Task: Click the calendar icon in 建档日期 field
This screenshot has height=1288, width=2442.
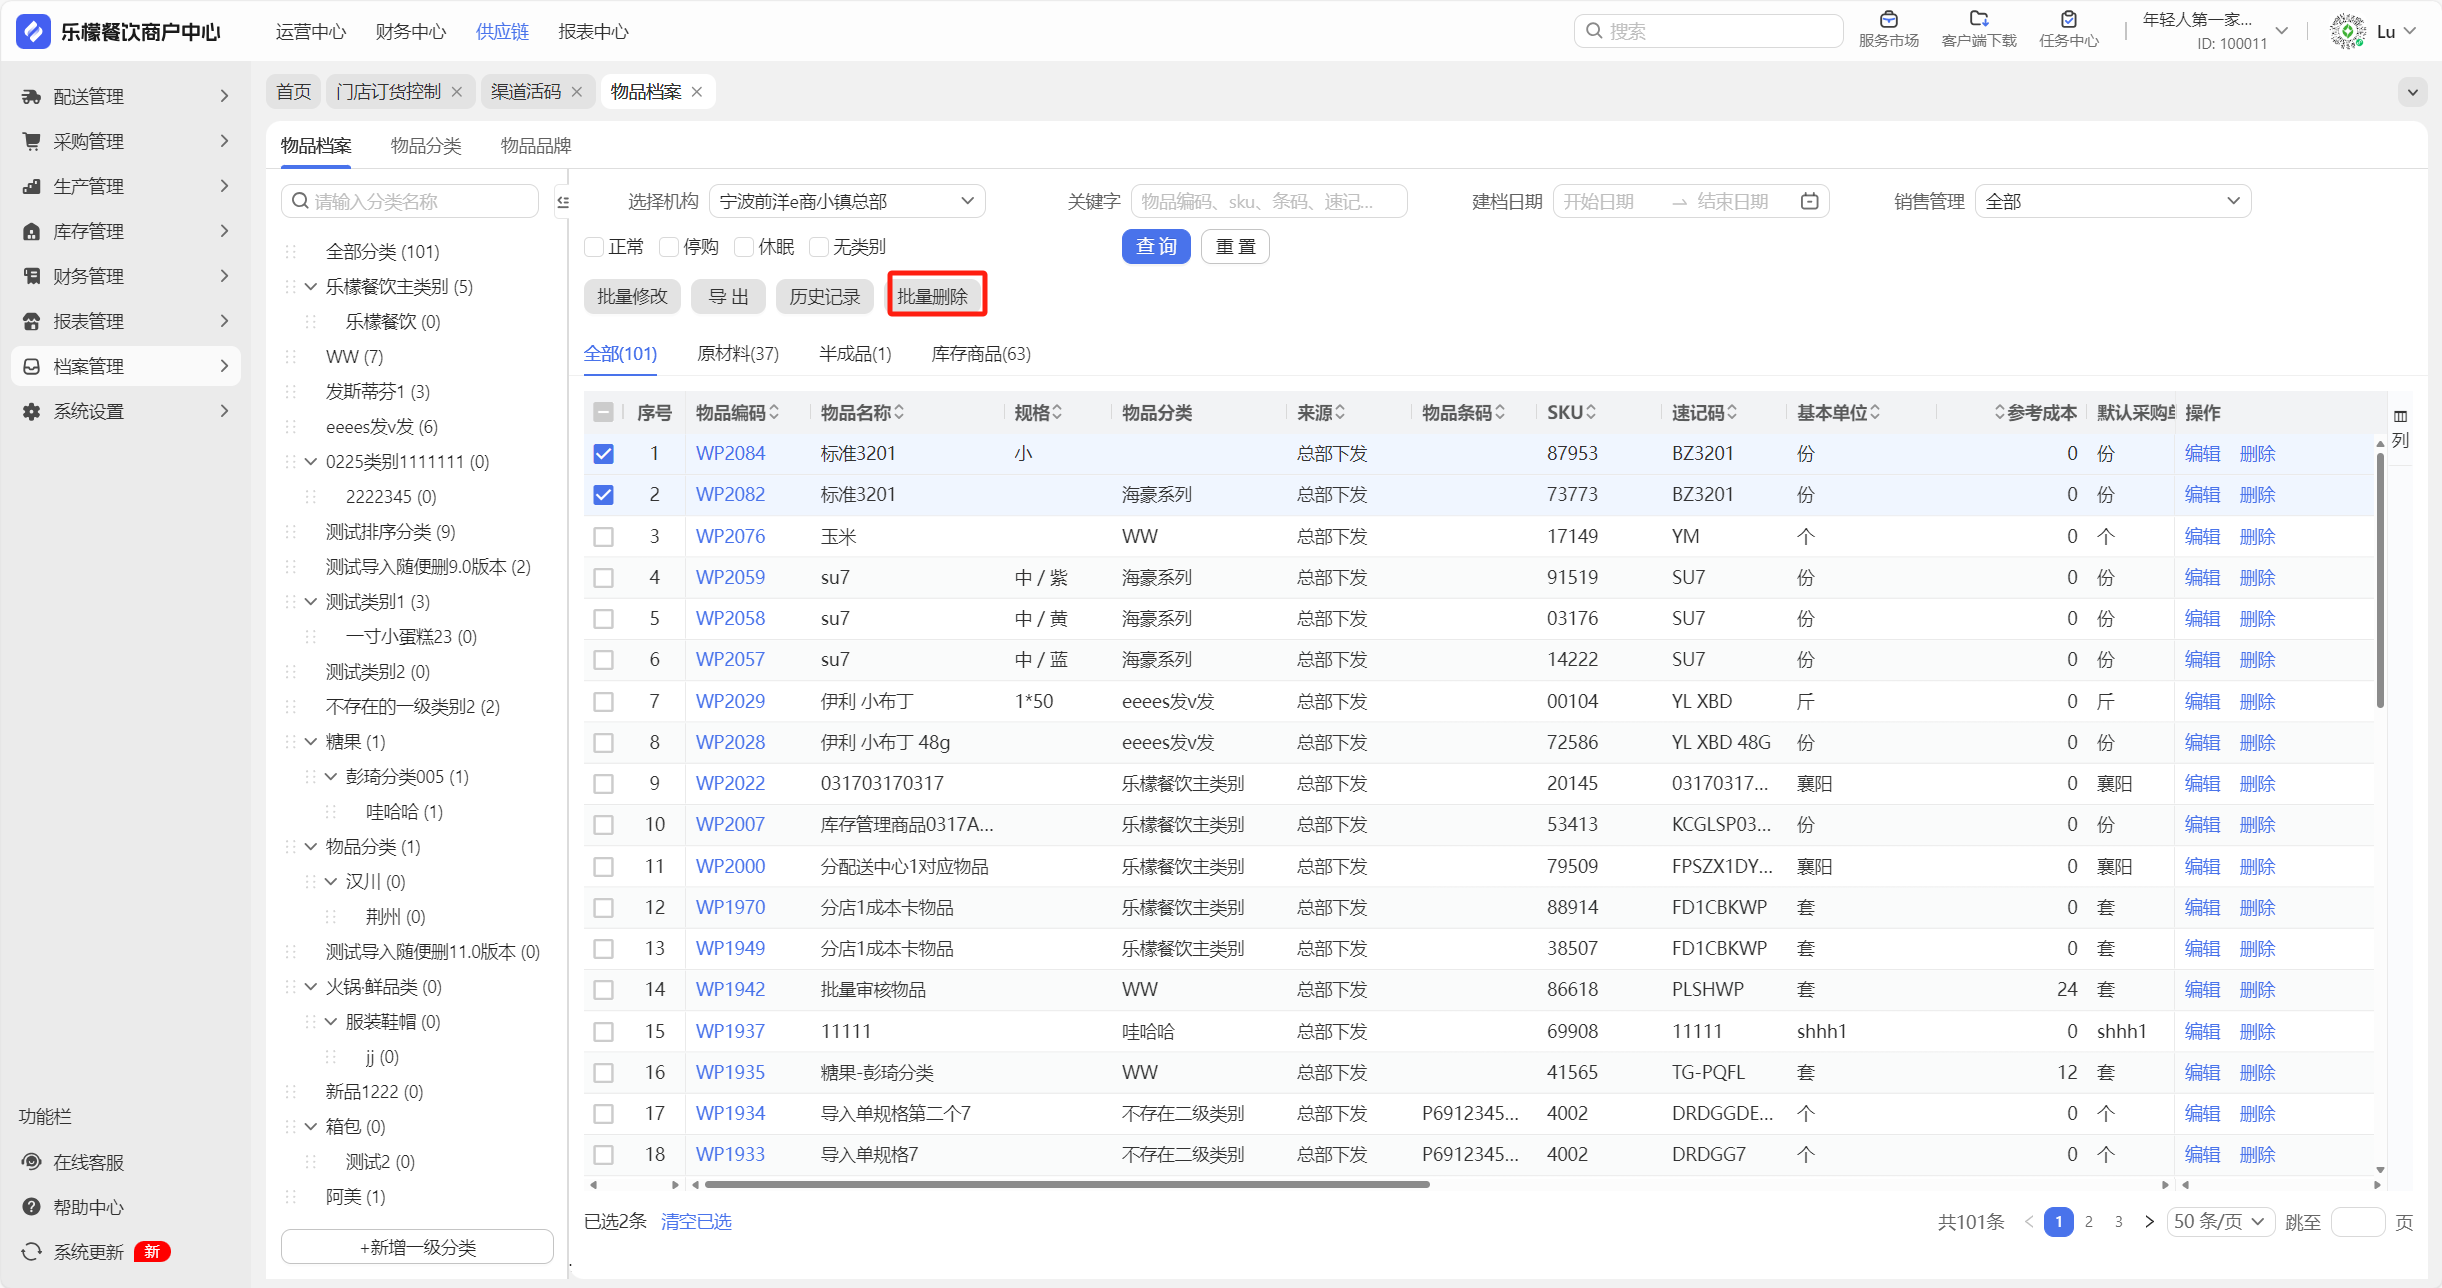Action: [x=1809, y=202]
